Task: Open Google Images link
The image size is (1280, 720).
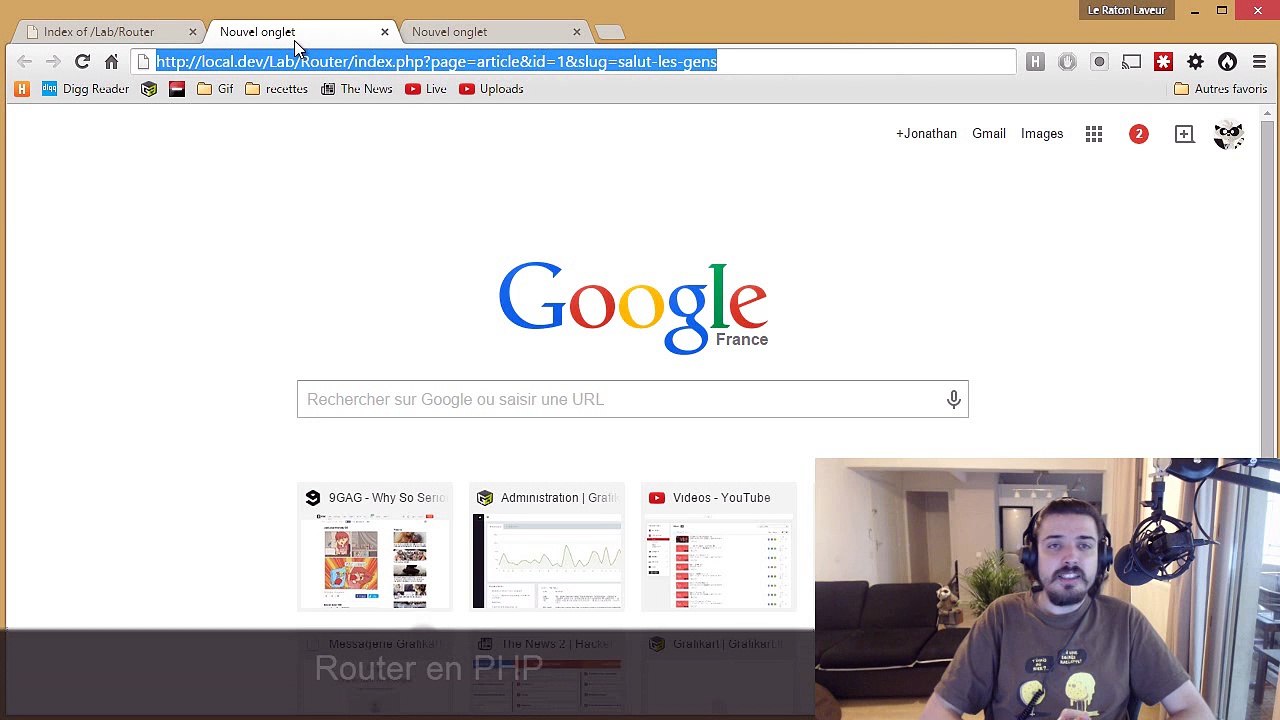Action: (1042, 134)
